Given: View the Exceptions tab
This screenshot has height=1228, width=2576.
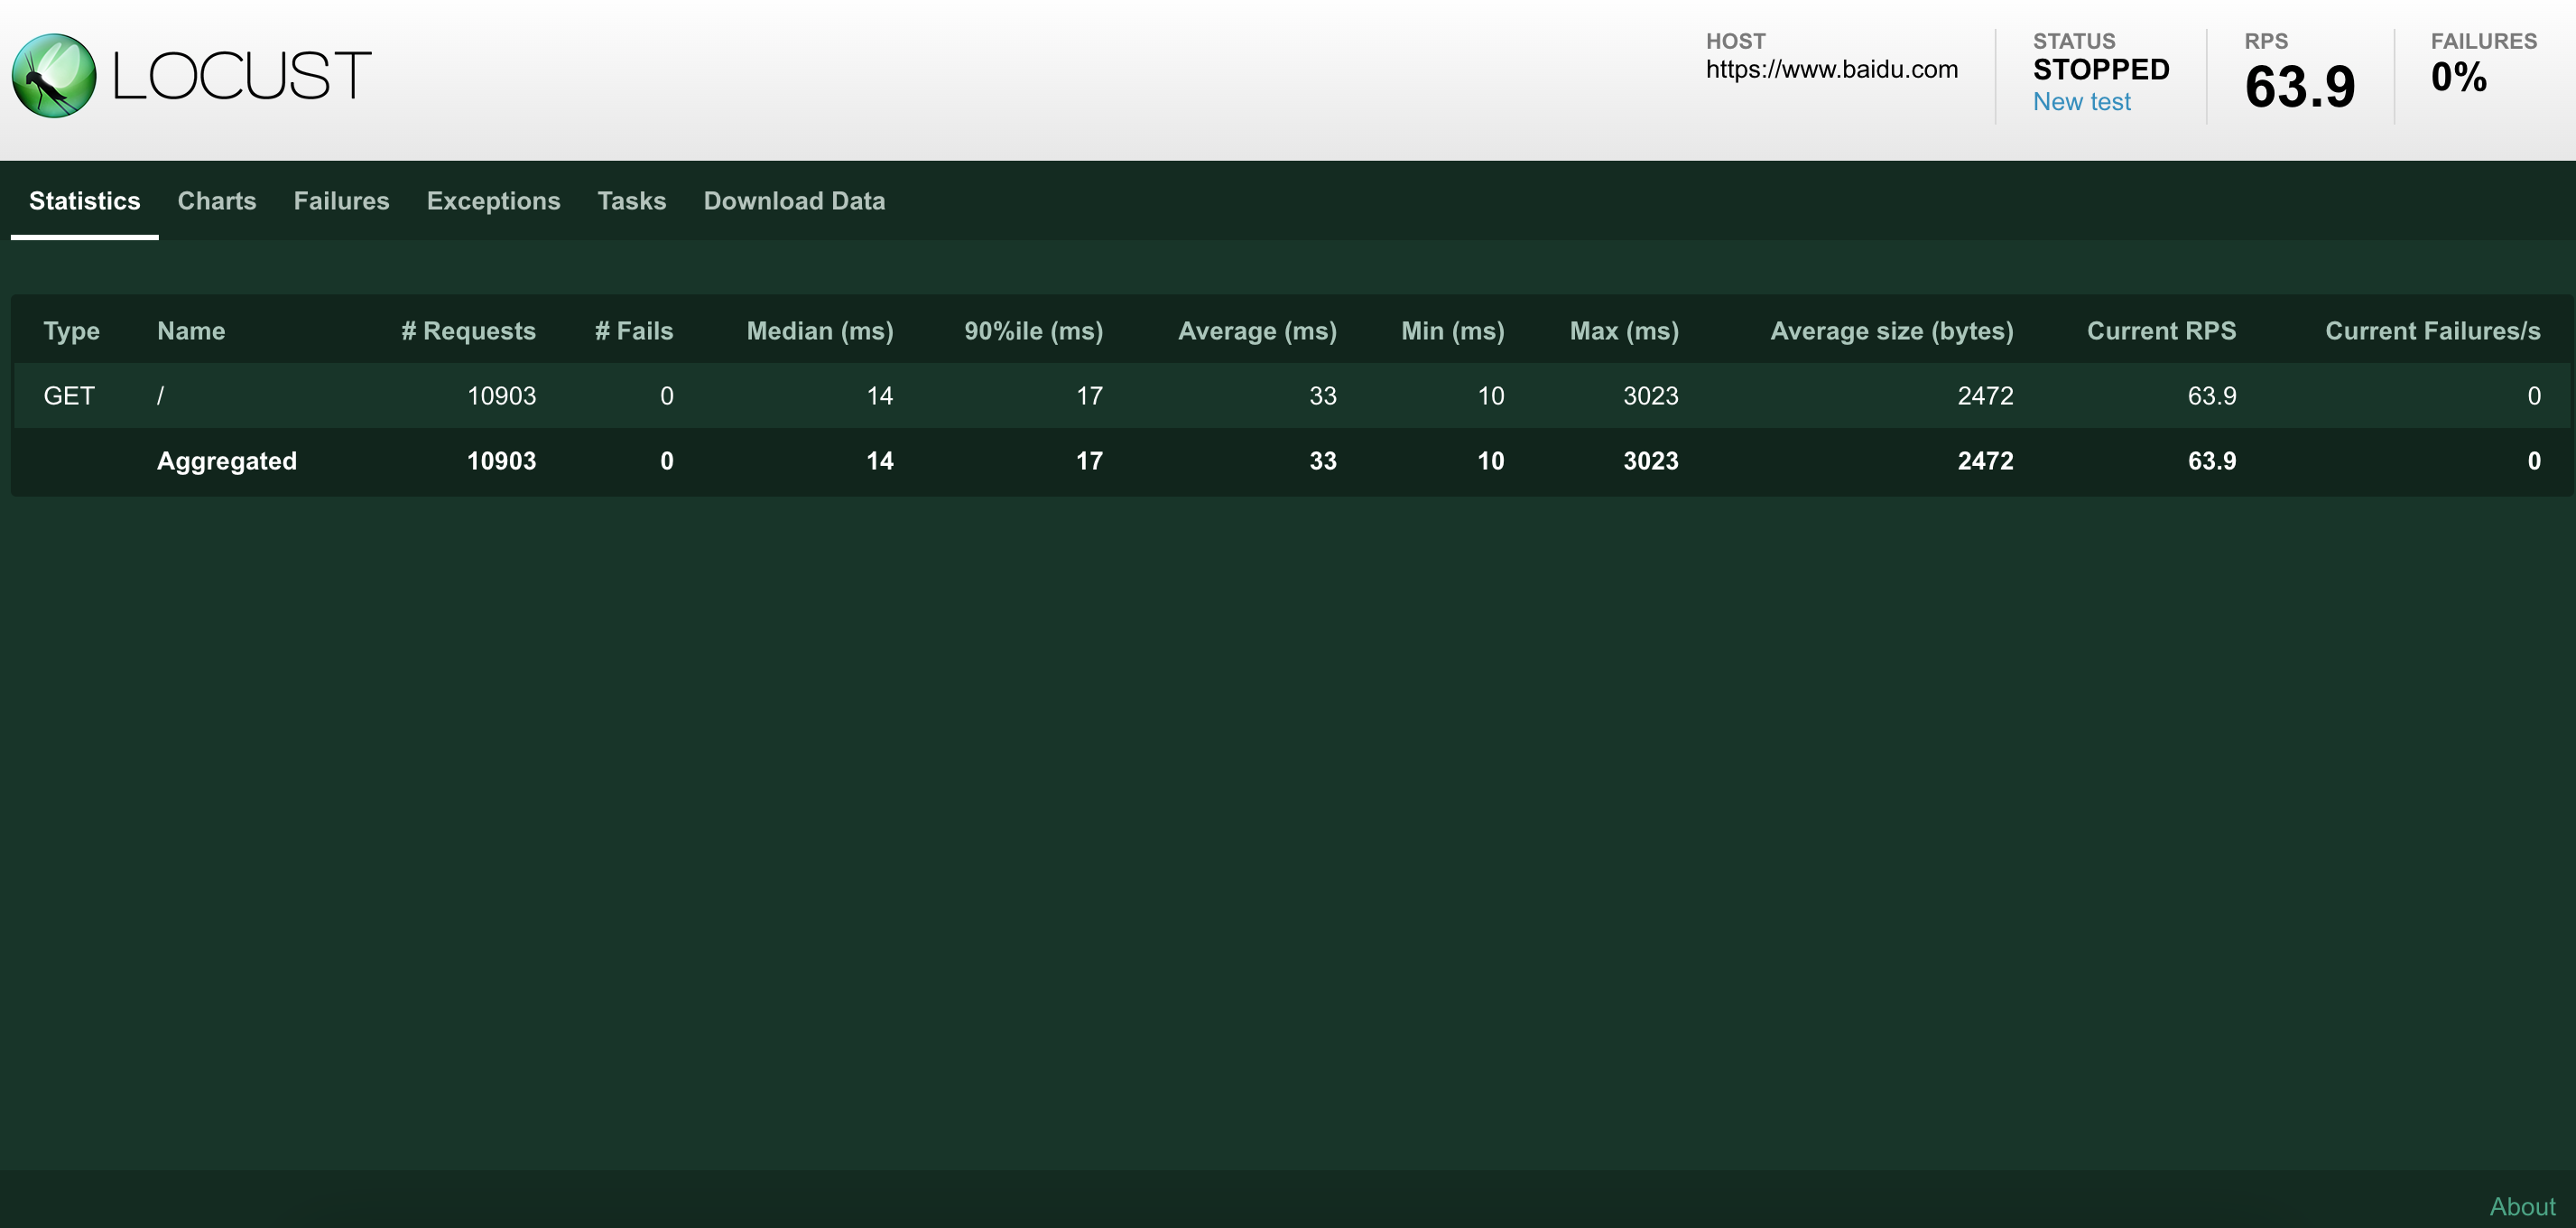Looking at the screenshot, I should click(493, 201).
